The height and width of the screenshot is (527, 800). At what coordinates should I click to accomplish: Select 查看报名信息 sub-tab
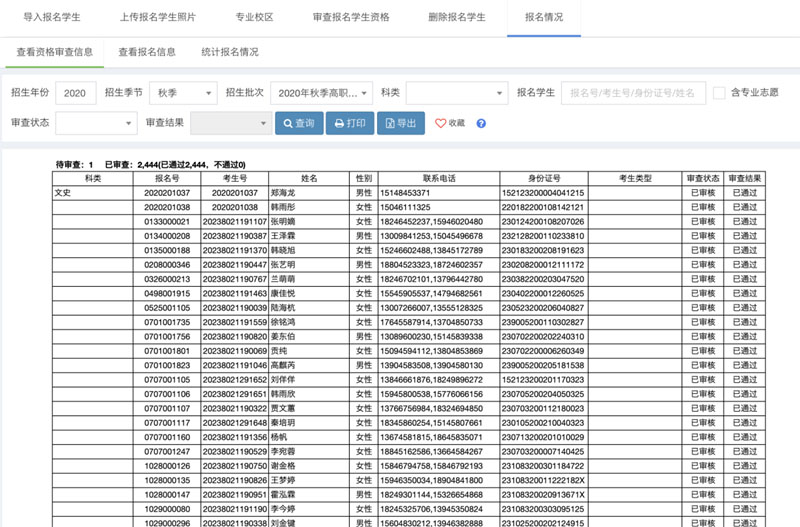click(x=147, y=51)
